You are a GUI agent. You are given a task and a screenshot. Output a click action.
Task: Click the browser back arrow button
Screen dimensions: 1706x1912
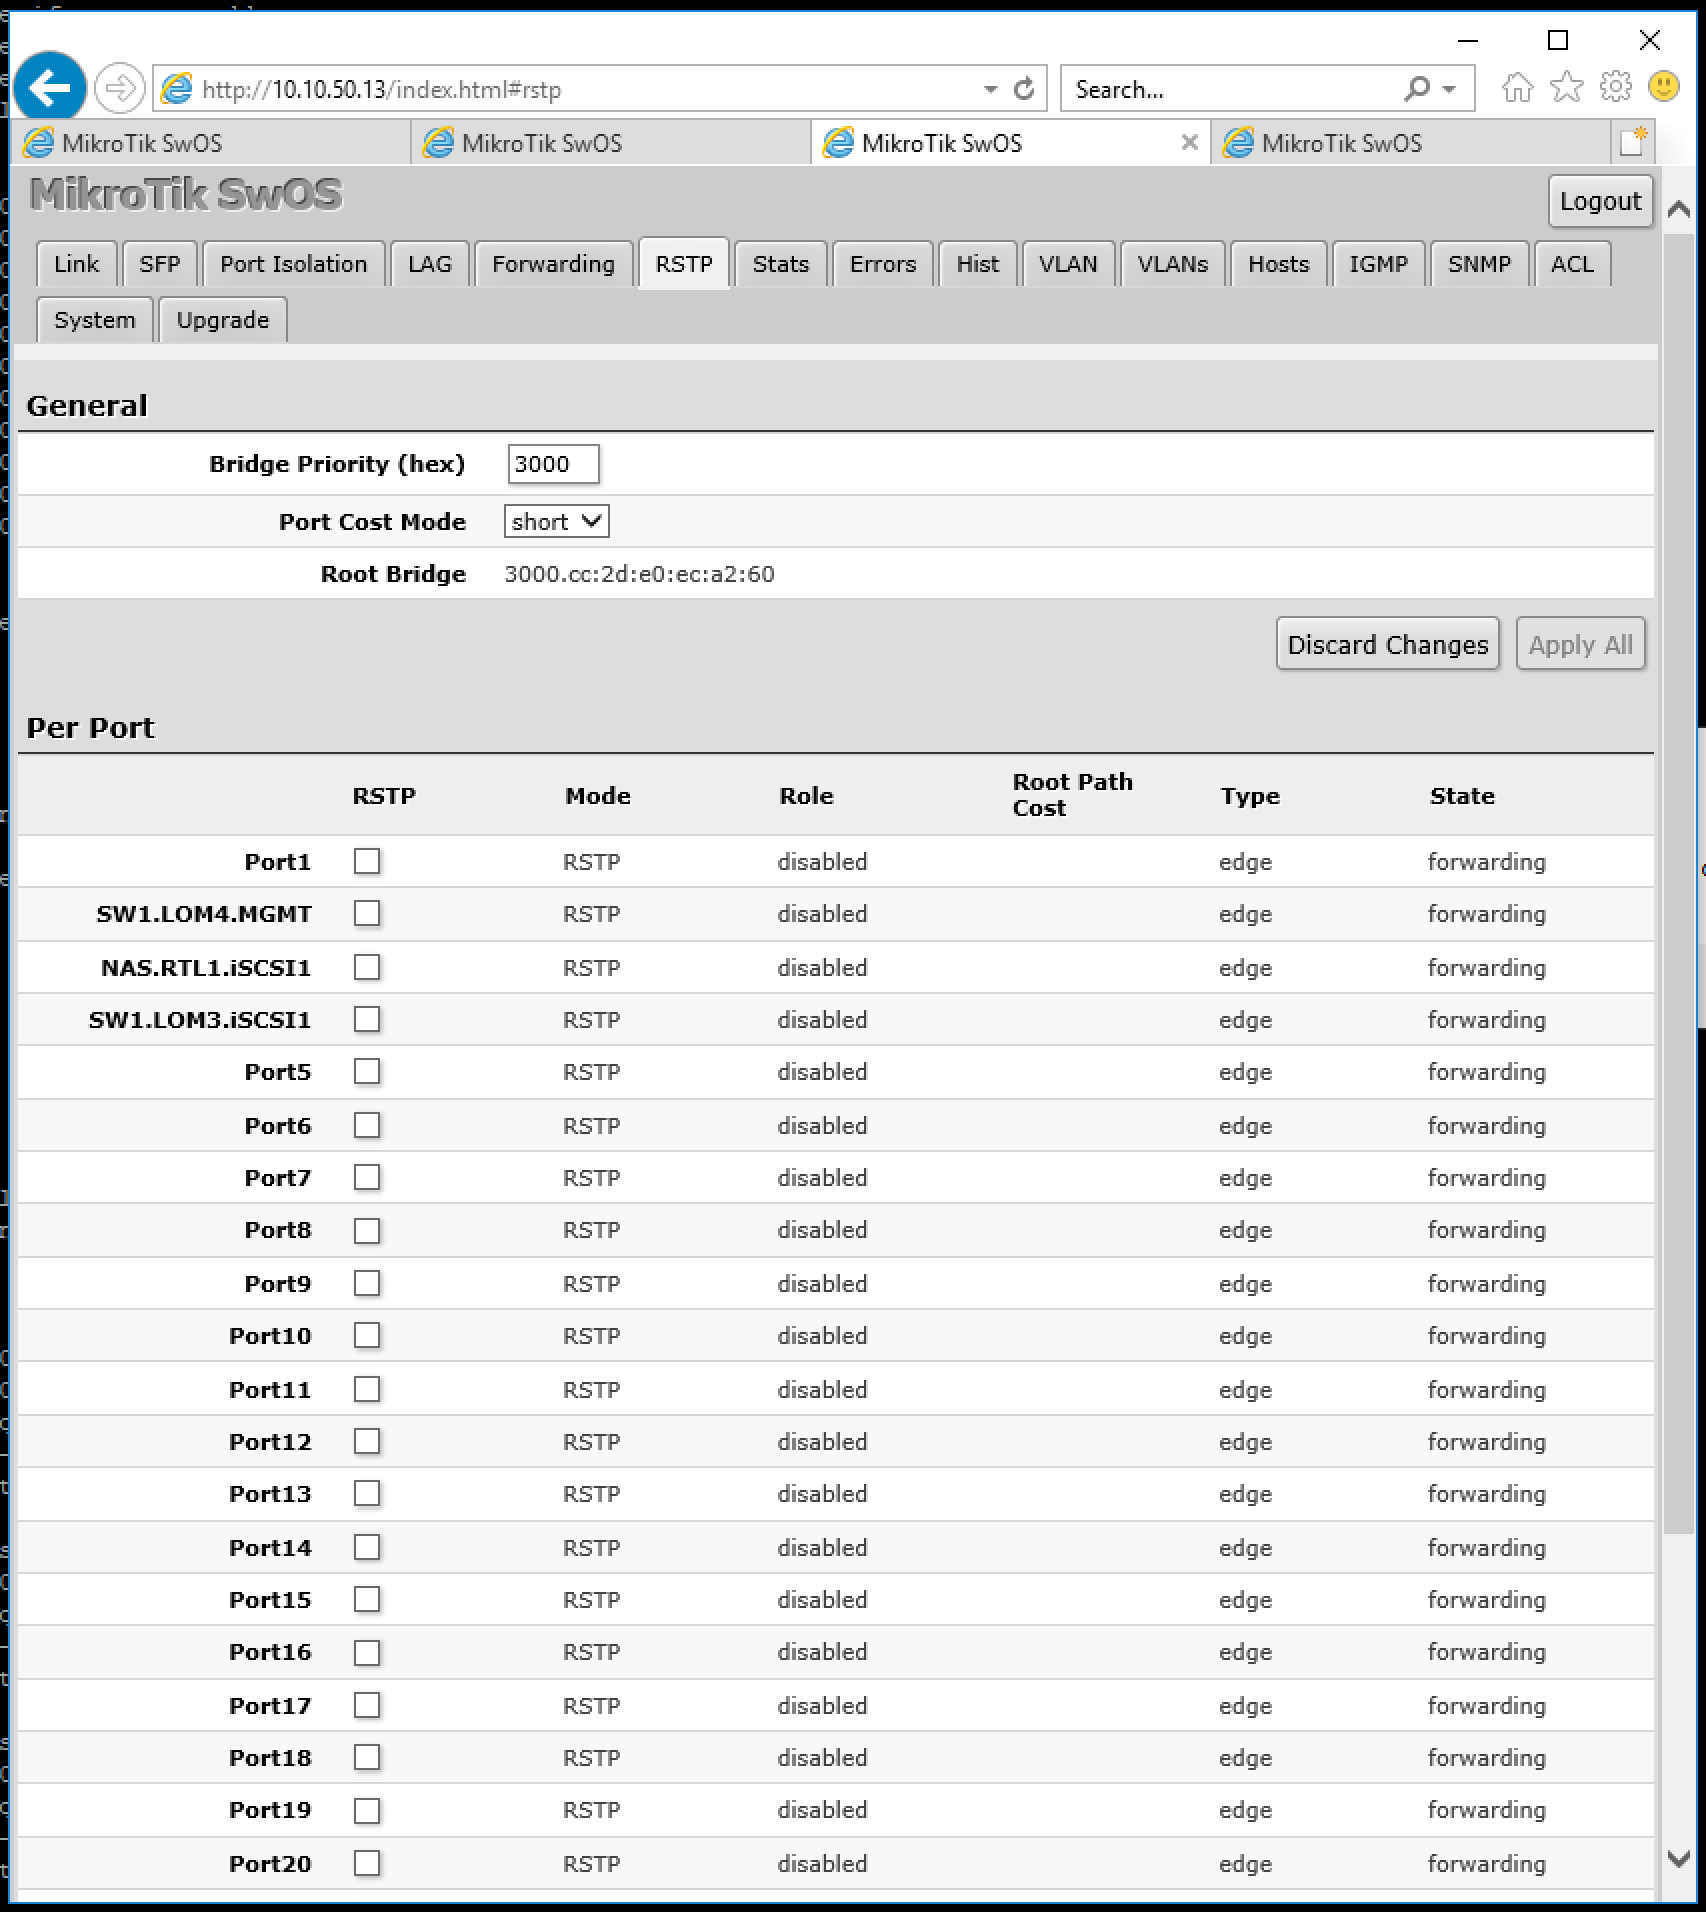point(49,88)
